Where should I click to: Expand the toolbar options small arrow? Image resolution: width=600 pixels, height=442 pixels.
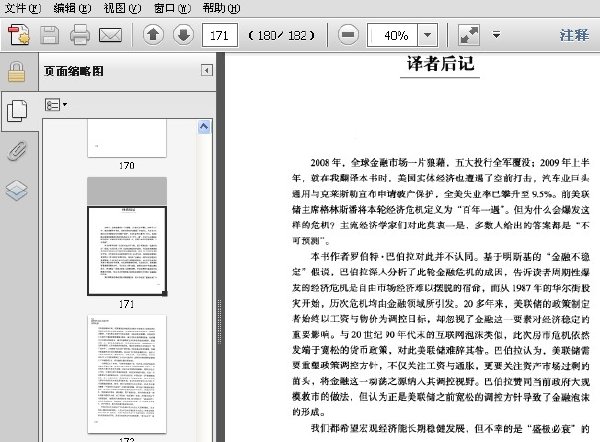[x=496, y=35]
